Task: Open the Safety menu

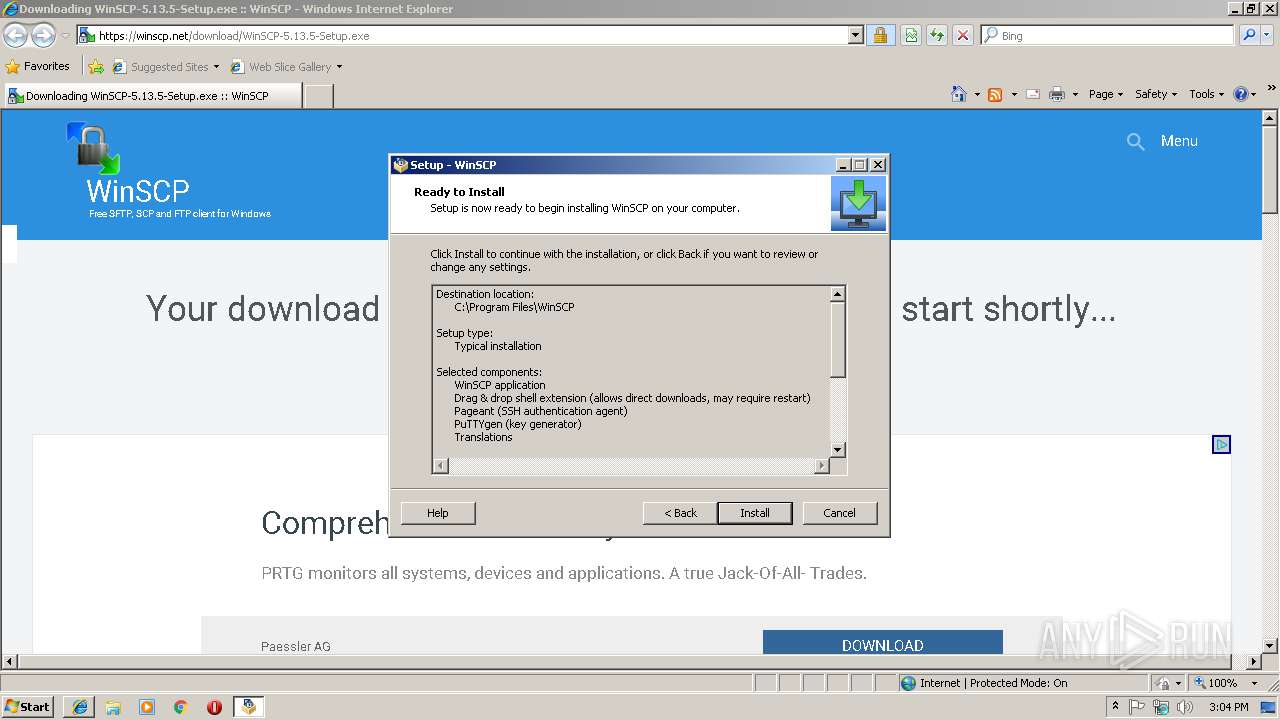Action: coord(1156,94)
